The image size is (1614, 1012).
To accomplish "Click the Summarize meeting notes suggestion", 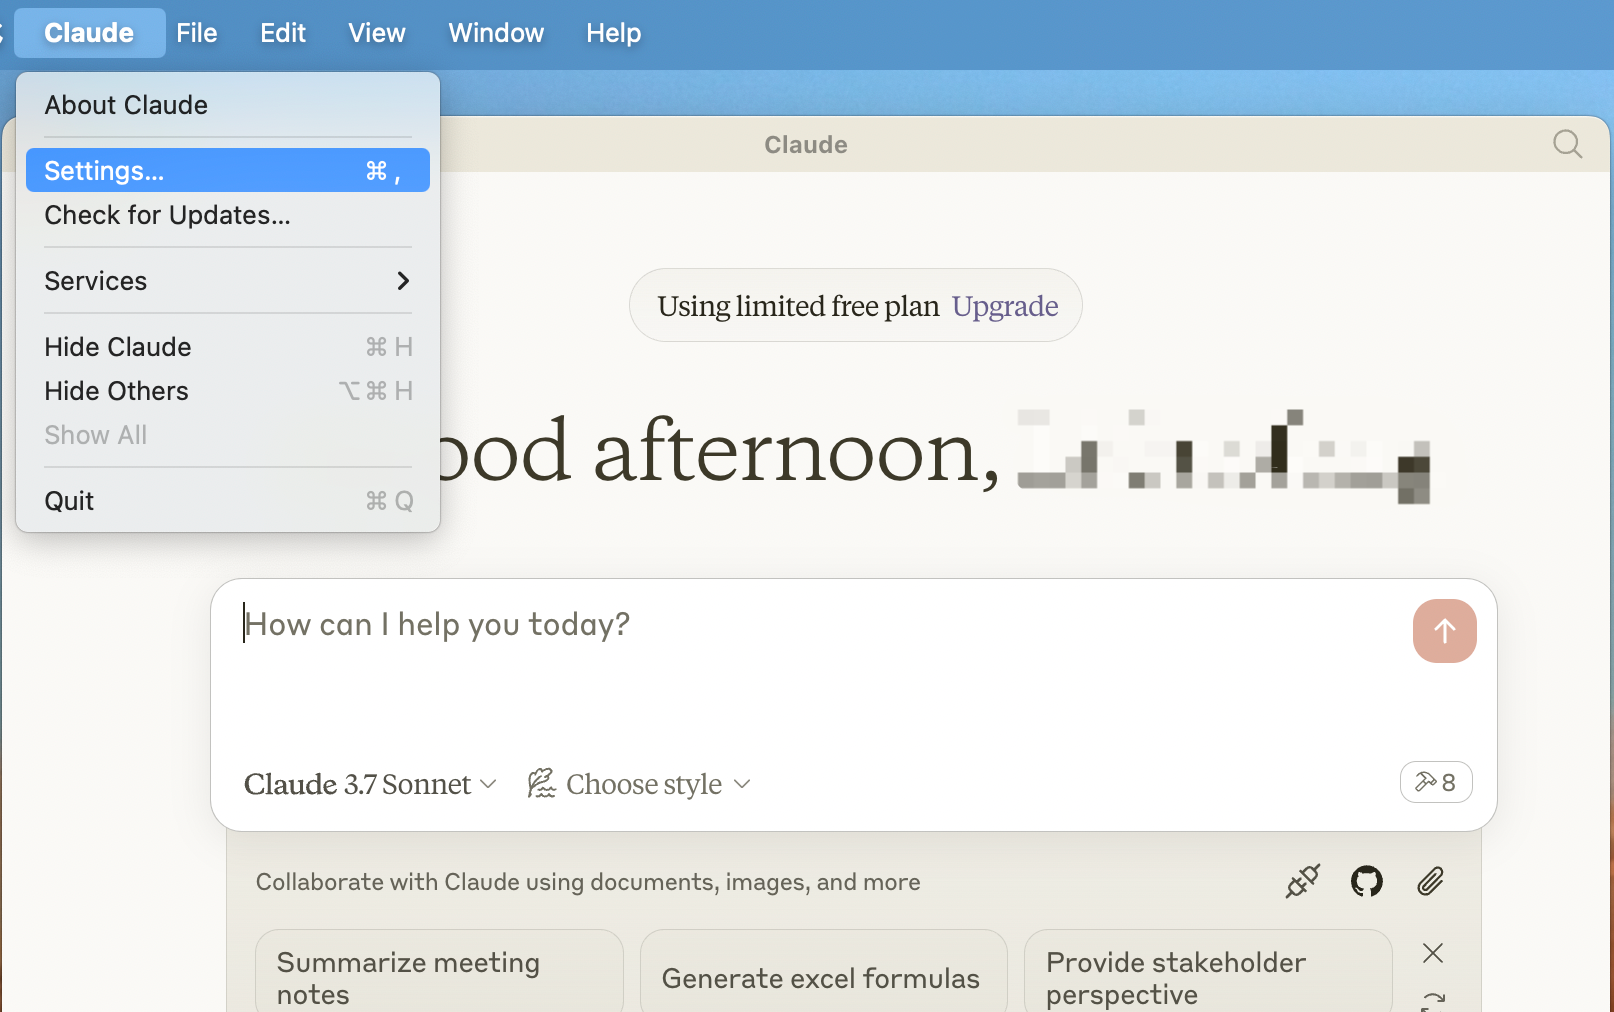I will 439,978.
